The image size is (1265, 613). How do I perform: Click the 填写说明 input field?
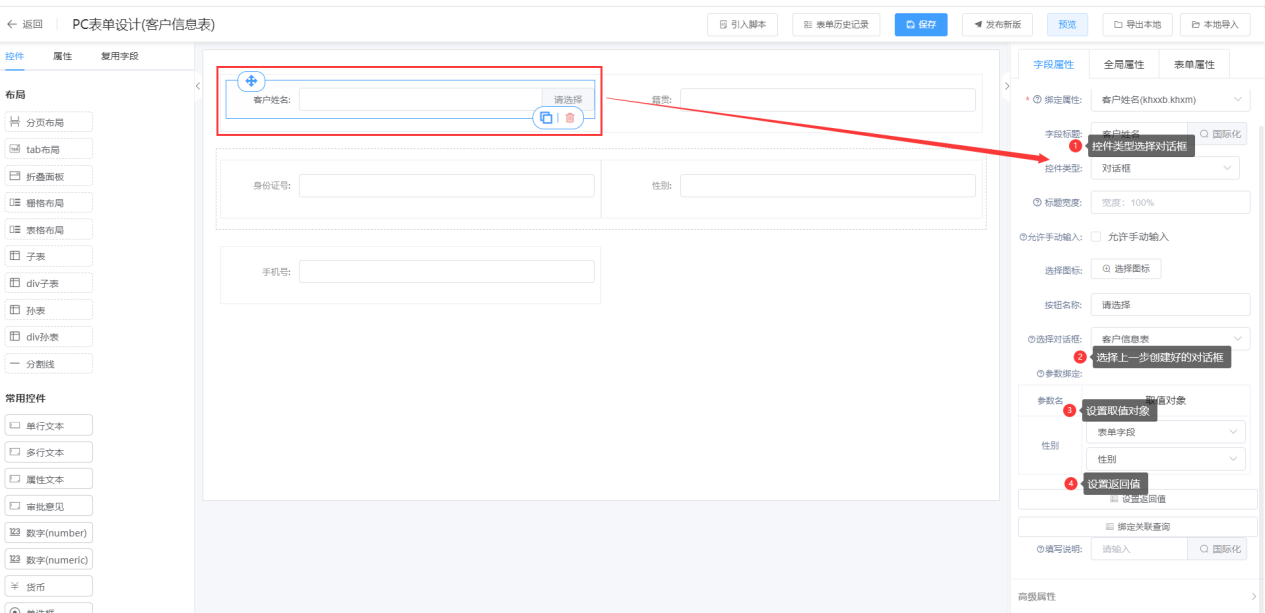pyautogui.click(x=1139, y=549)
